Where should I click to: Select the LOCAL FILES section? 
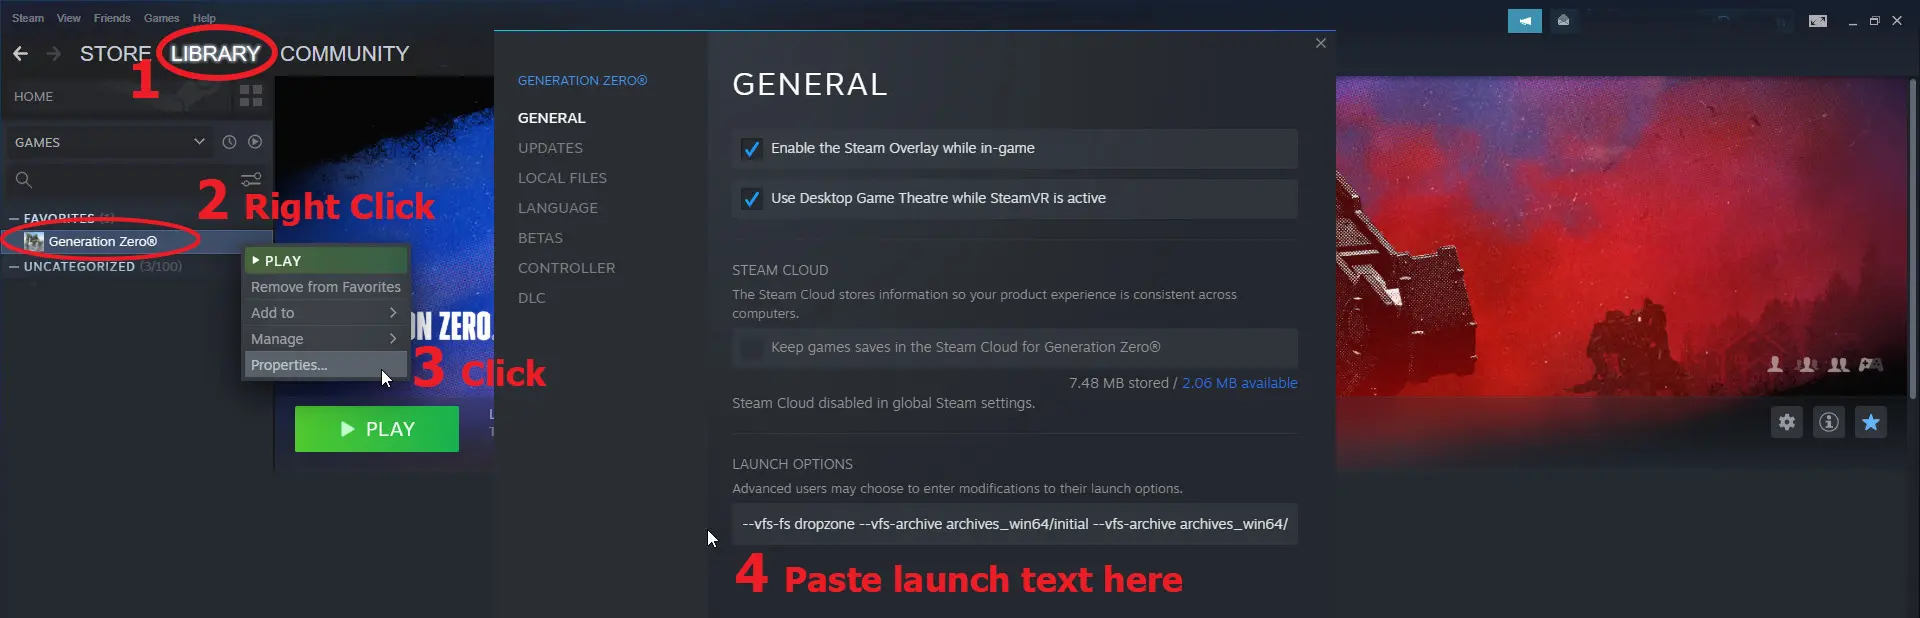[x=562, y=178]
